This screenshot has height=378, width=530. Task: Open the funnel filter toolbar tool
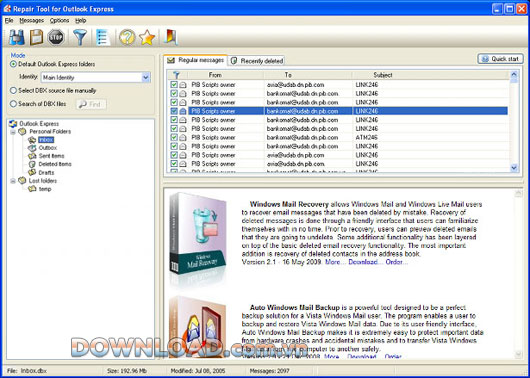pyautogui.click(x=80, y=37)
